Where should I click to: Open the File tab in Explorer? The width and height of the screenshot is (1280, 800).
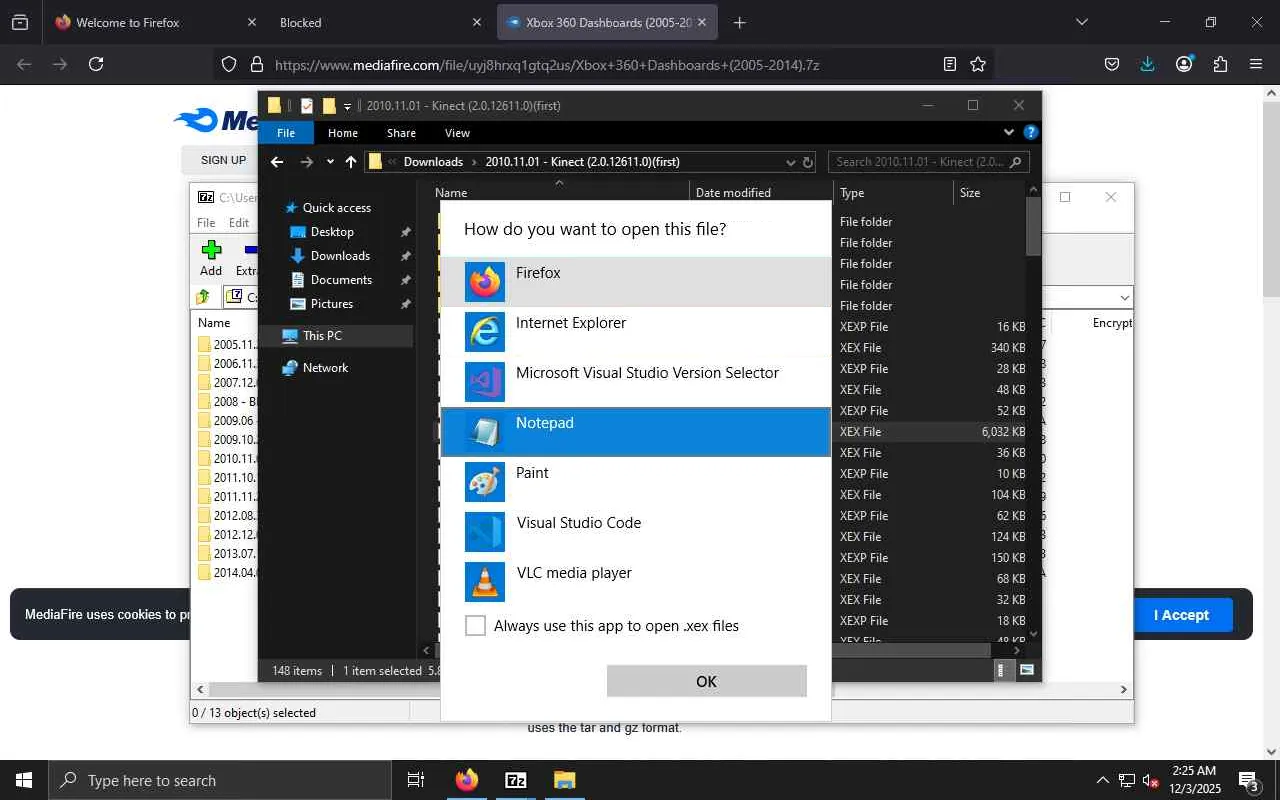tap(286, 133)
